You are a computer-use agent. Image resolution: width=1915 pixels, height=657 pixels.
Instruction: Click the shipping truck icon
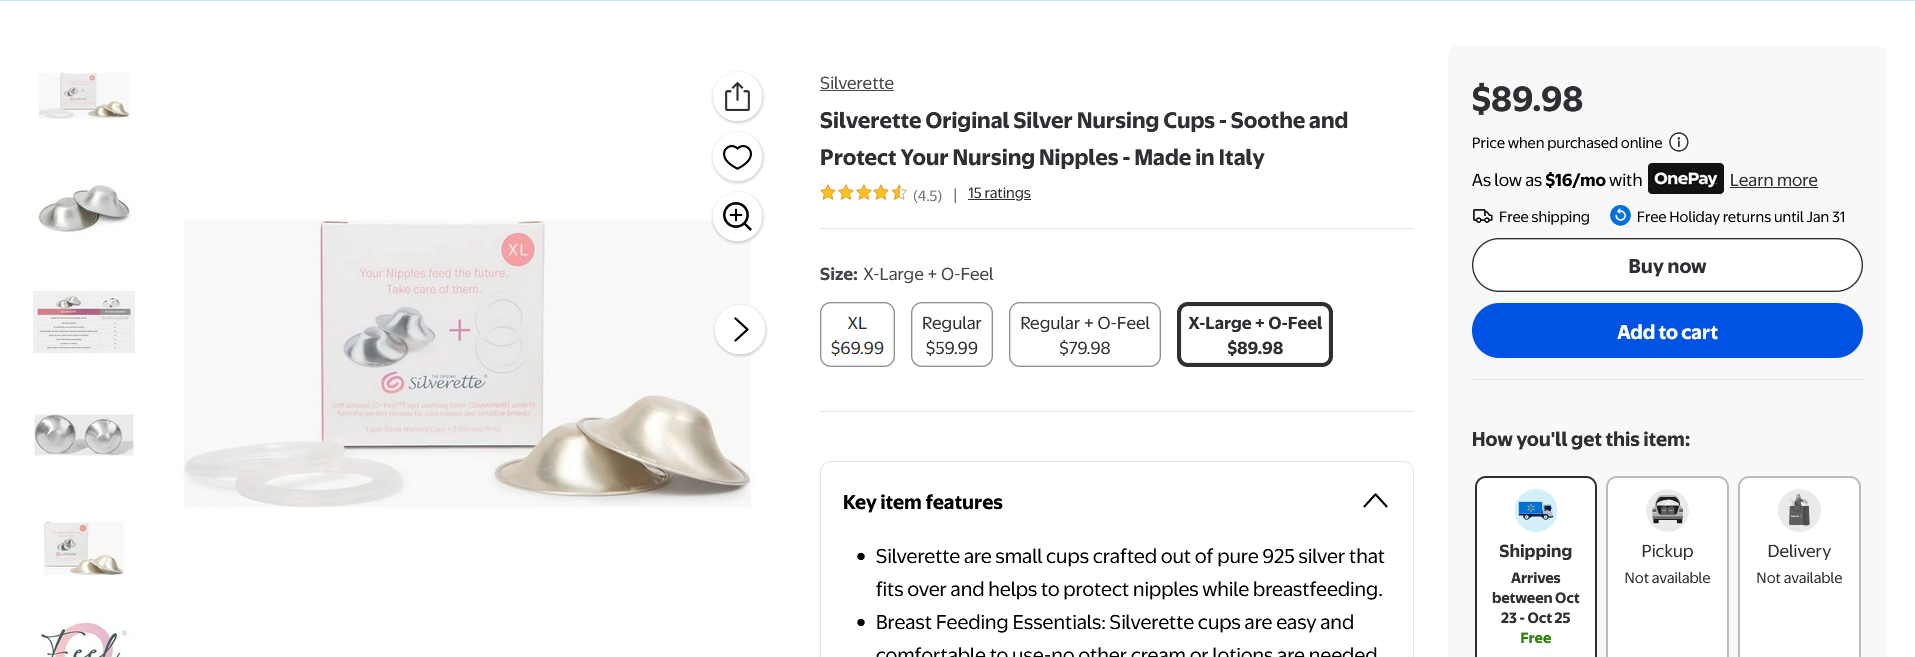1535,510
